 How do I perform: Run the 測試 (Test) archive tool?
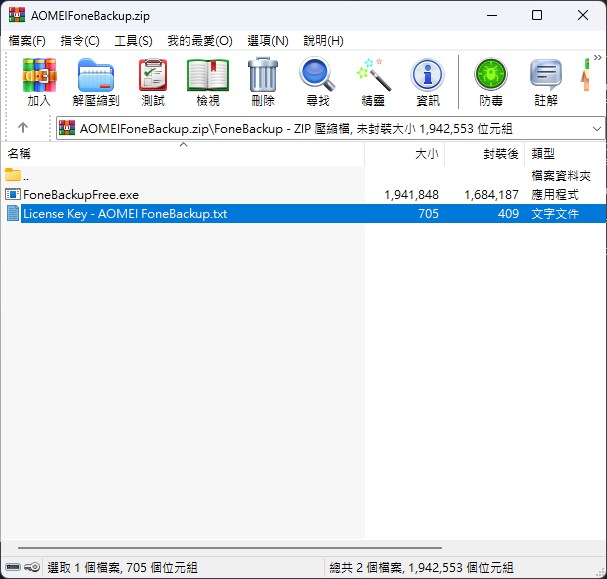click(153, 82)
